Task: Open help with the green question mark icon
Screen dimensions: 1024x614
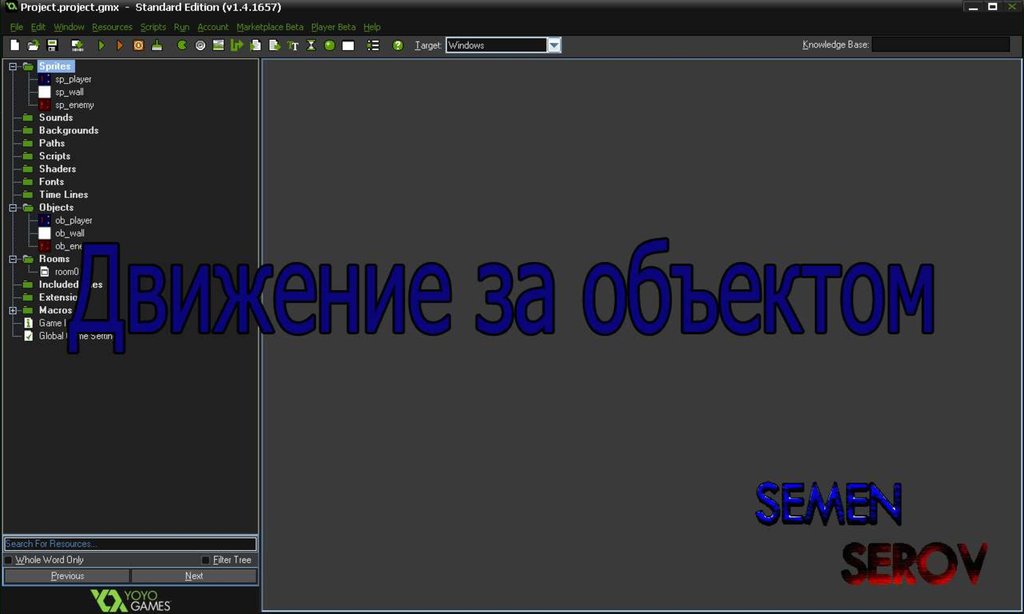Action: [x=398, y=45]
